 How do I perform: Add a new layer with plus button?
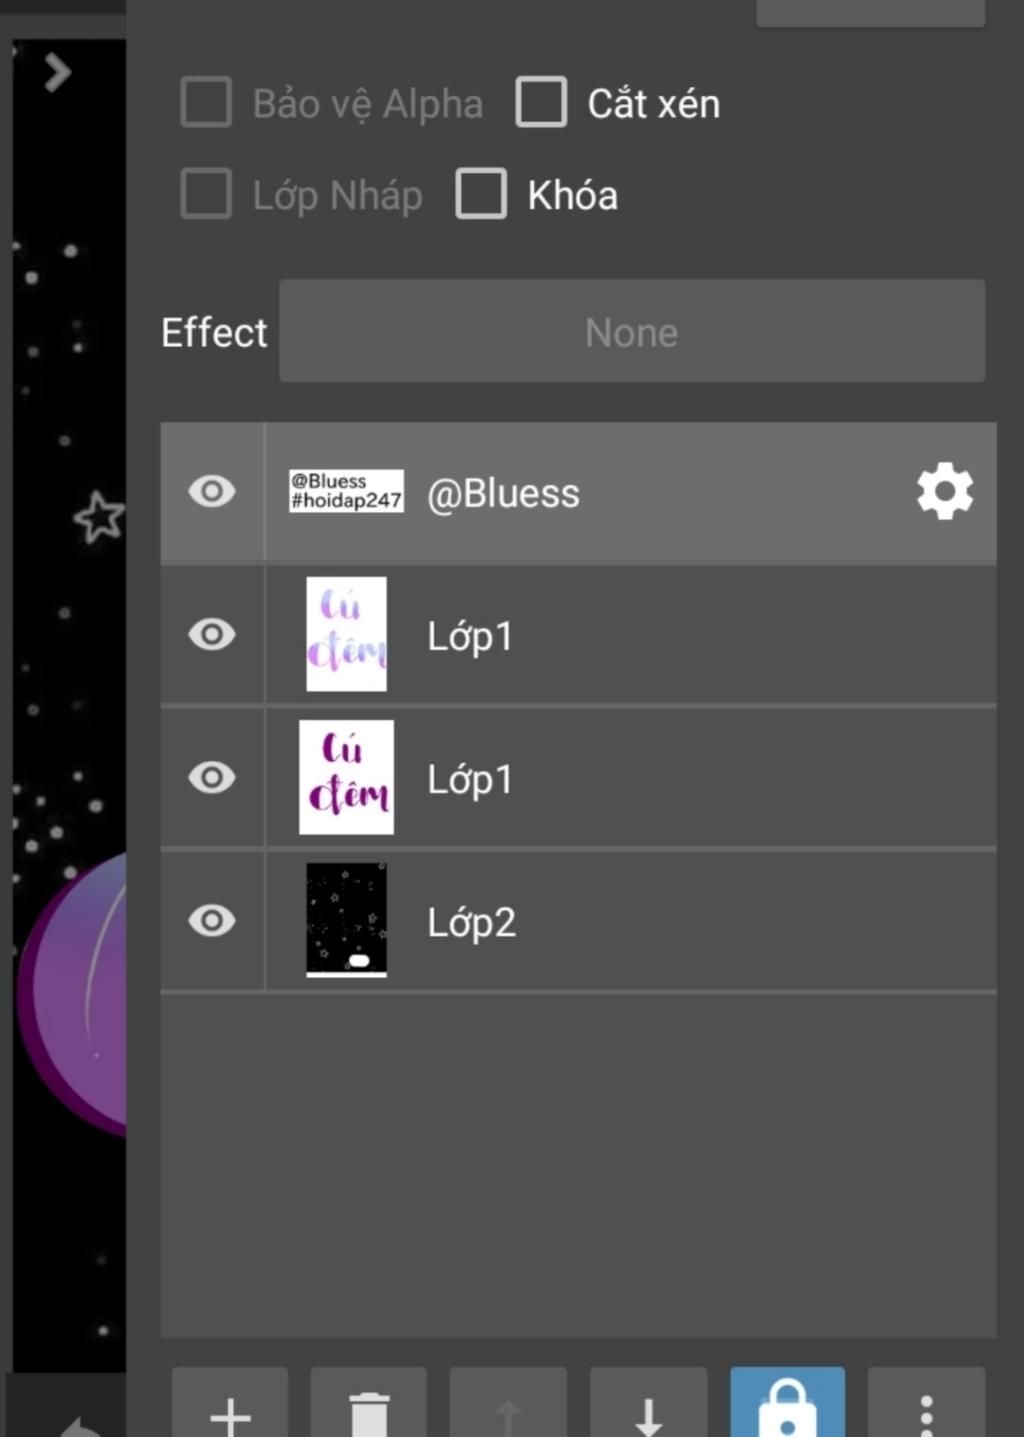pyautogui.click(x=230, y=1405)
